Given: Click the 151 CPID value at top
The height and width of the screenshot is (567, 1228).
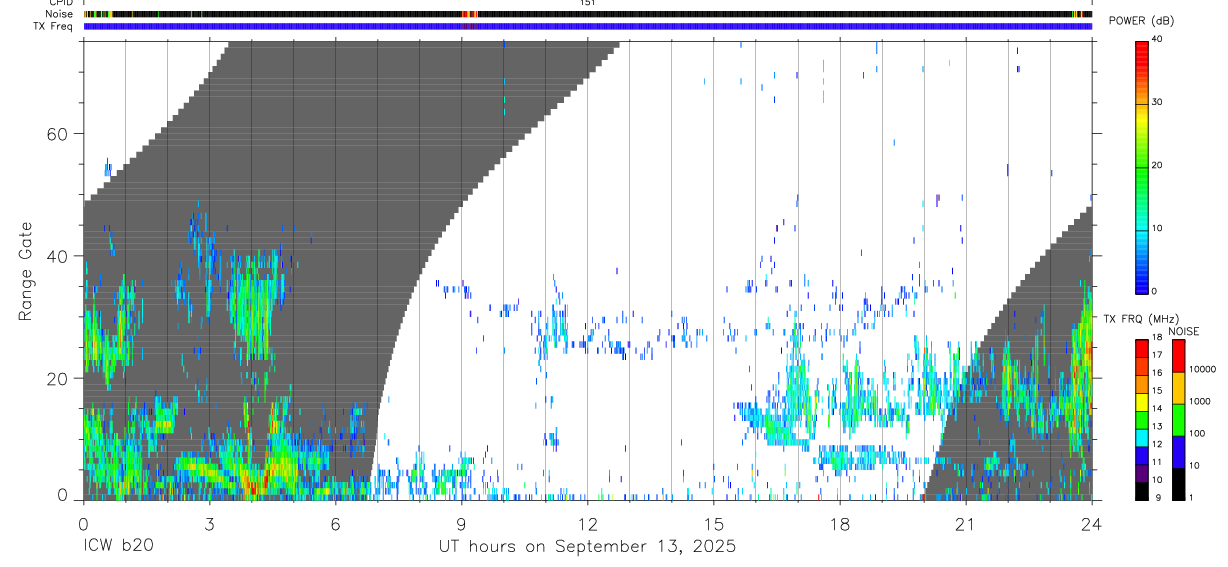Looking at the screenshot, I should click(x=587, y=3).
